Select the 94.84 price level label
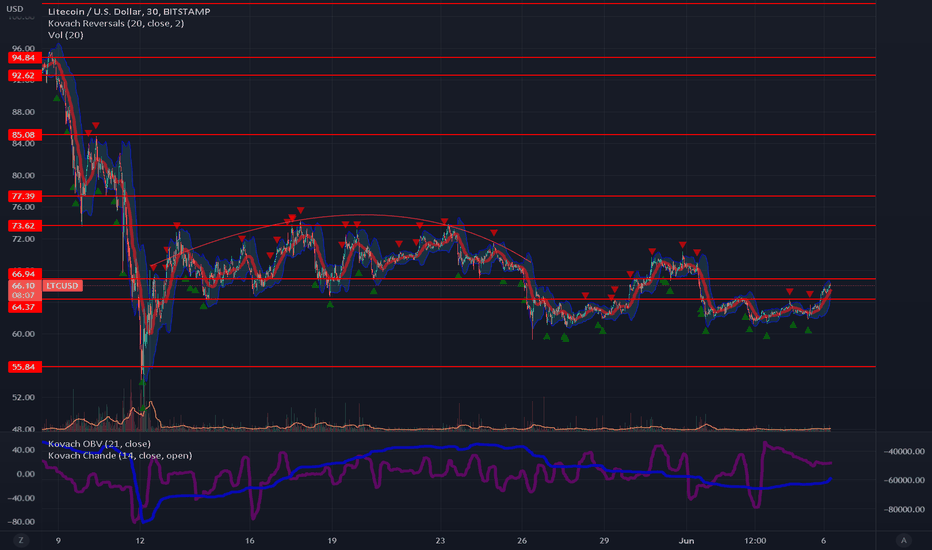The height and width of the screenshot is (550, 932). point(24,58)
